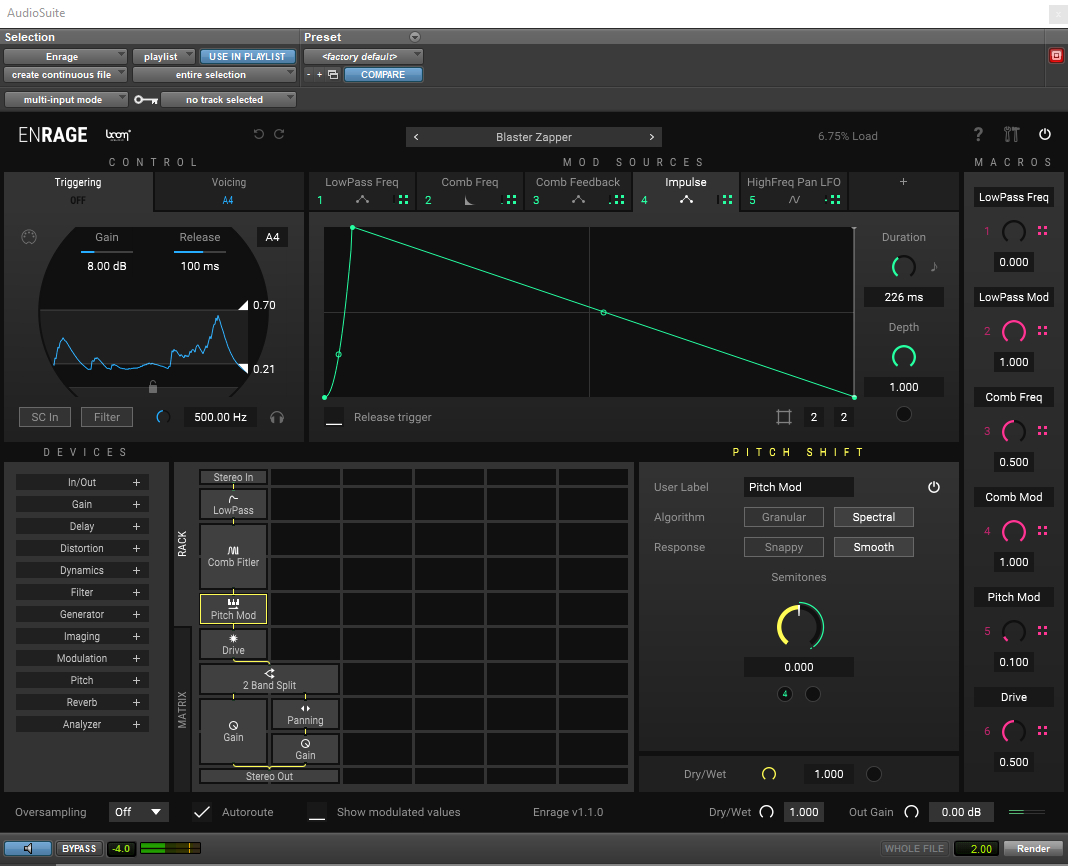The width and height of the screenshot is (1068, 866).
Task: Toggle Pitch Mod device power button
Action: (933, 487)
